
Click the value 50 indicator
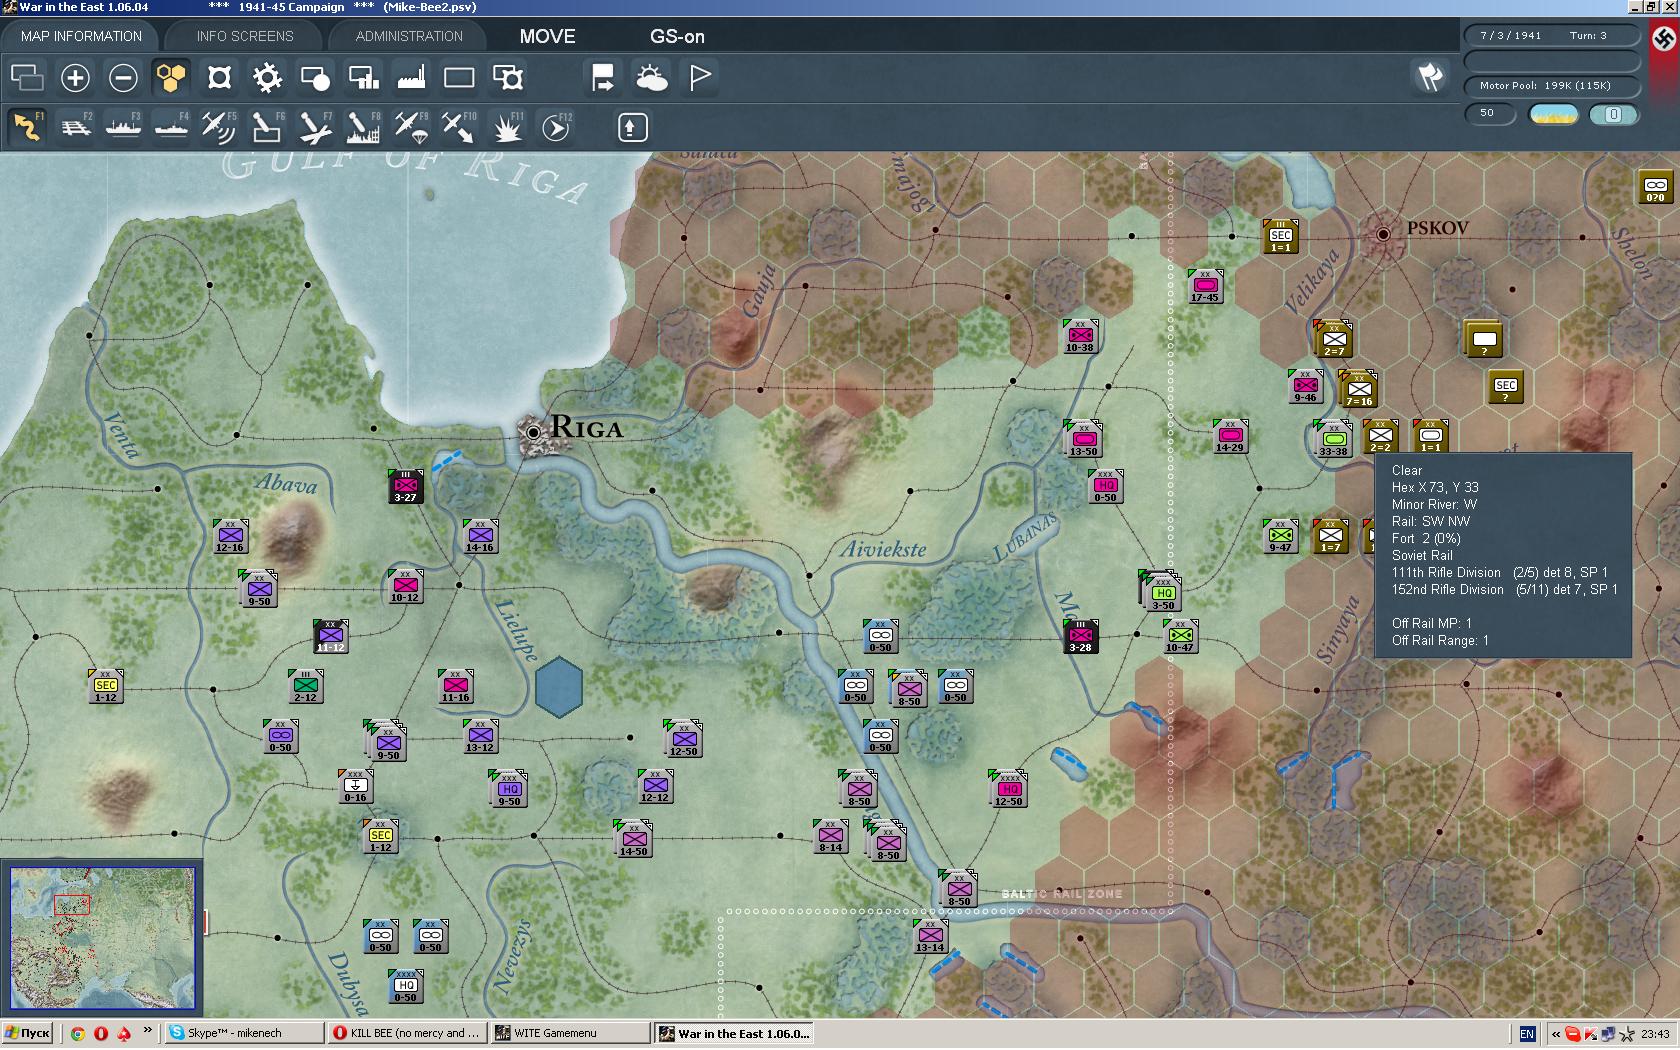pos(1489,113)
